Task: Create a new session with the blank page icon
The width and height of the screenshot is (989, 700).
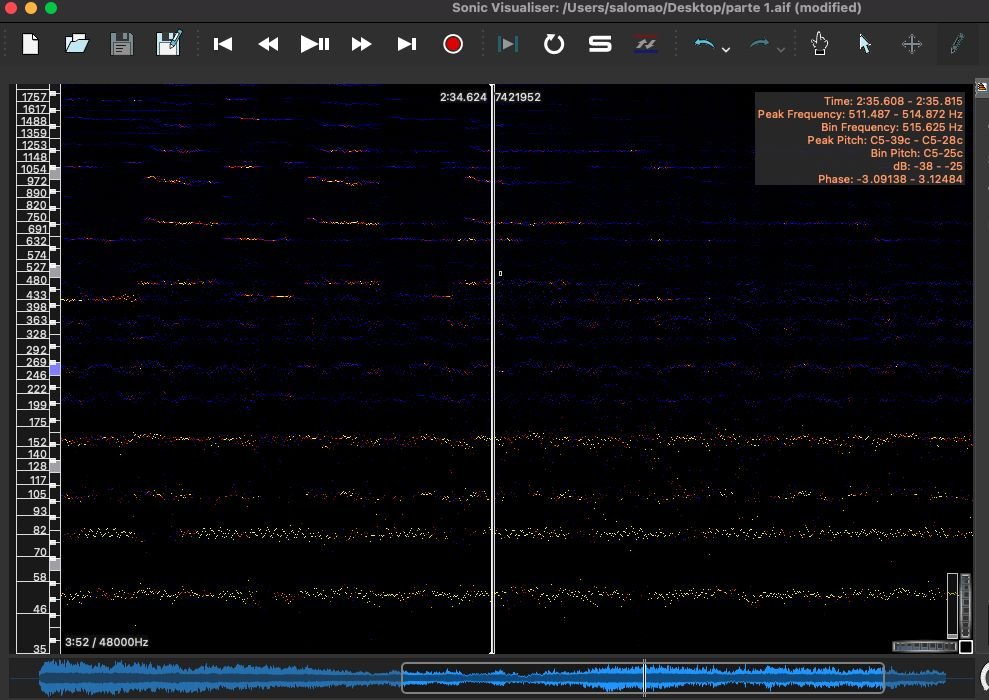Action: click(30, 44)
